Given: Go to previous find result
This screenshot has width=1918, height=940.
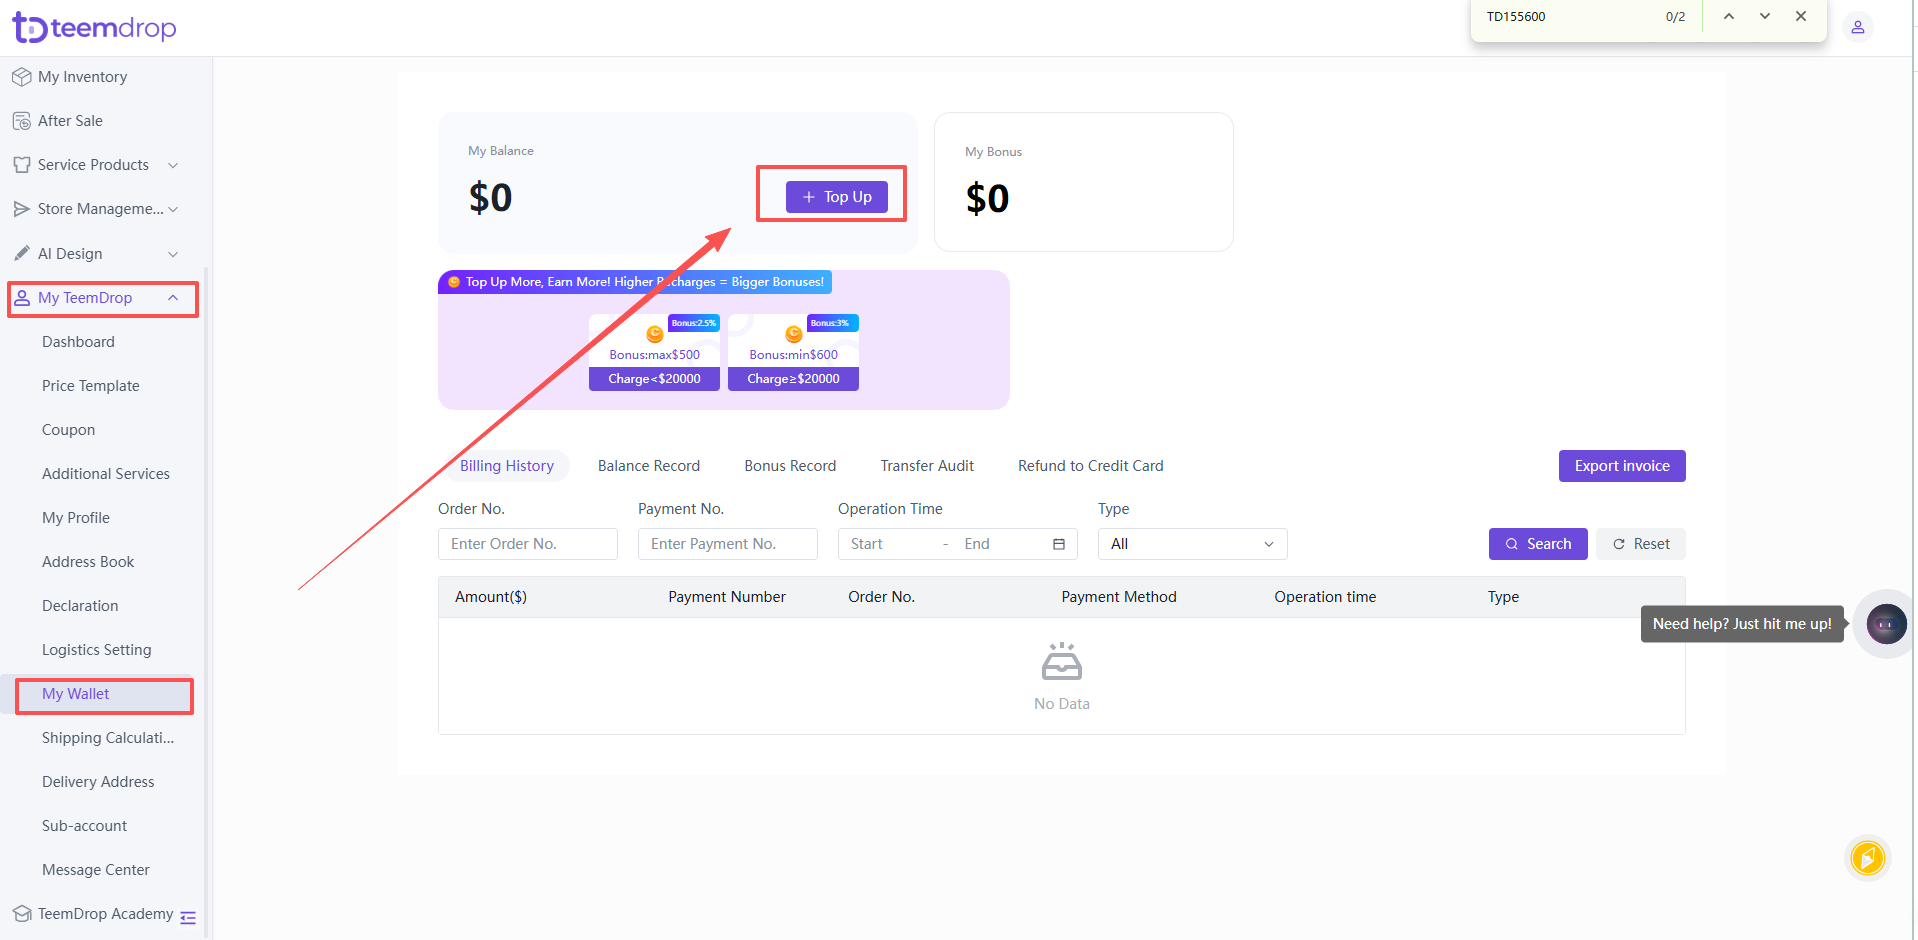Looking at the screenshot, I should (x=1728, y=16).
